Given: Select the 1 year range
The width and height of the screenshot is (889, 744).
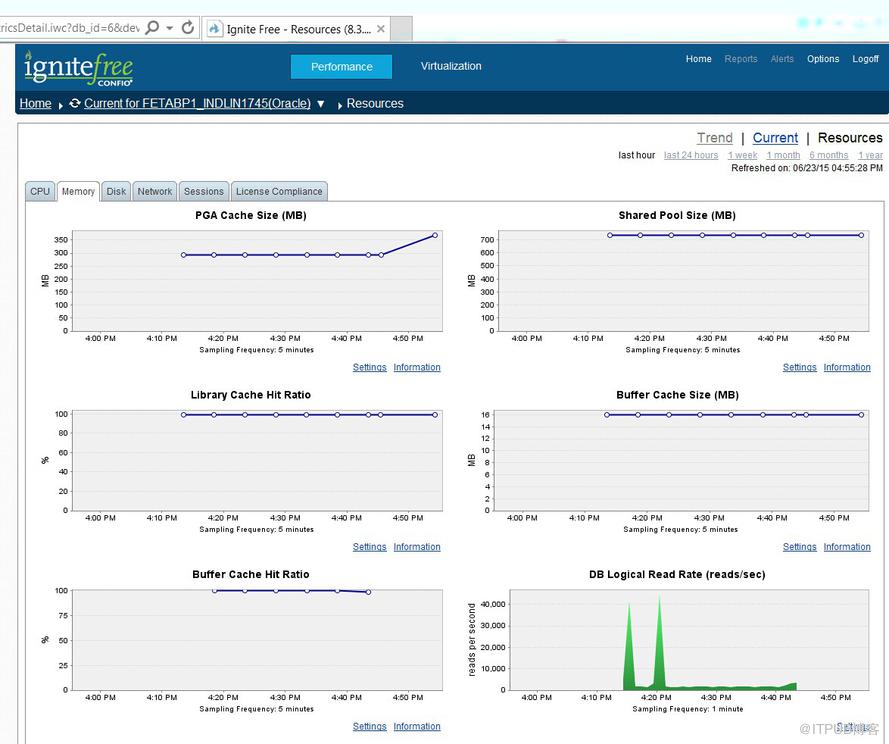Looking at the screenshot, I should pos(870,155).
